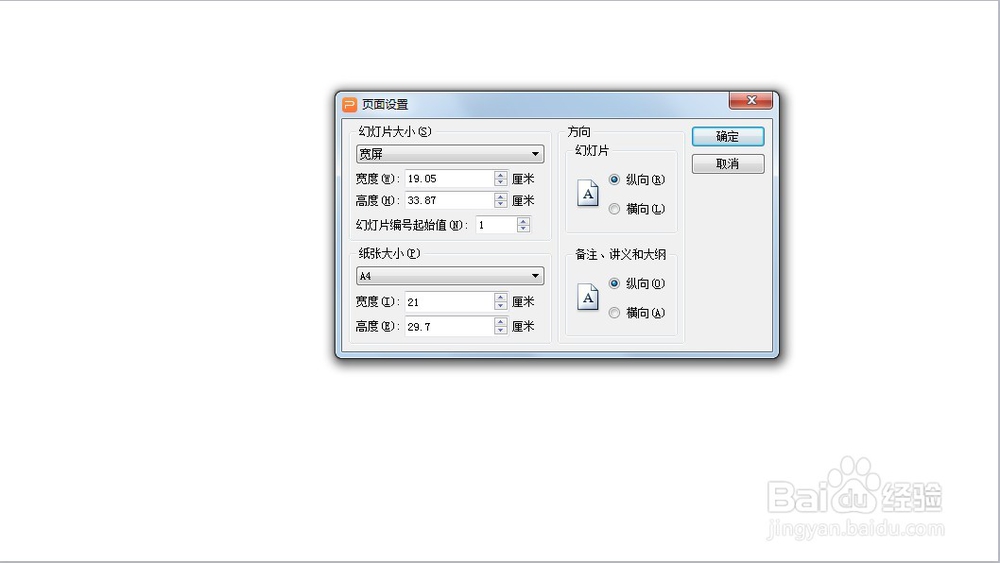This screenshot has width=1000, height=563.
Task: Decrease 幻灯片编号起始值 with down arrow
Action: click(x=524, y=228)
